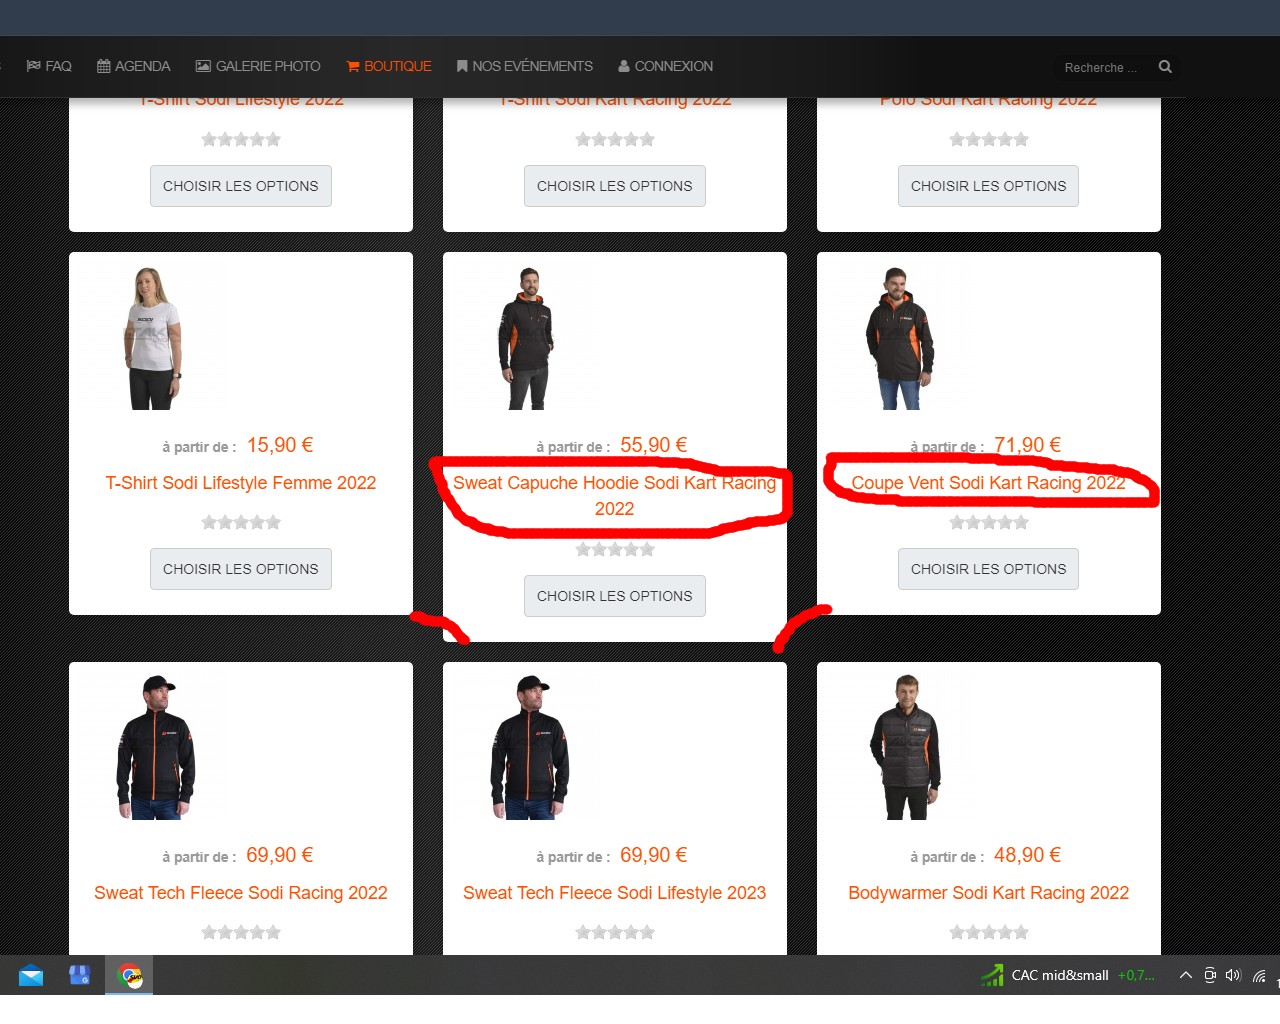Show hidden system tray icons

pos(1186,975)
